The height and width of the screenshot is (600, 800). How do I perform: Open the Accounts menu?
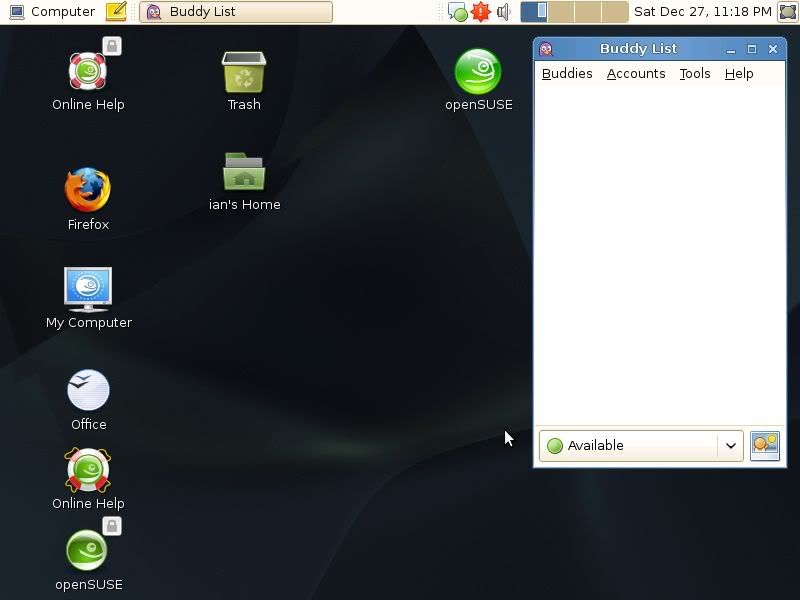pos(636,73)
